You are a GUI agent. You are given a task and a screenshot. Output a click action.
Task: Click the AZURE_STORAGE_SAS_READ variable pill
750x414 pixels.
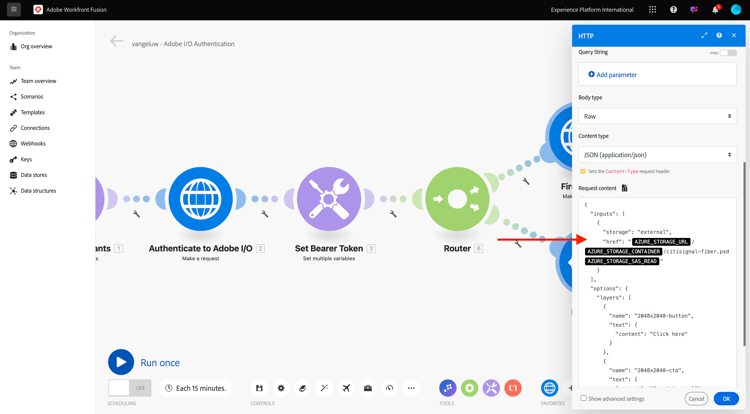click(622, 261)
